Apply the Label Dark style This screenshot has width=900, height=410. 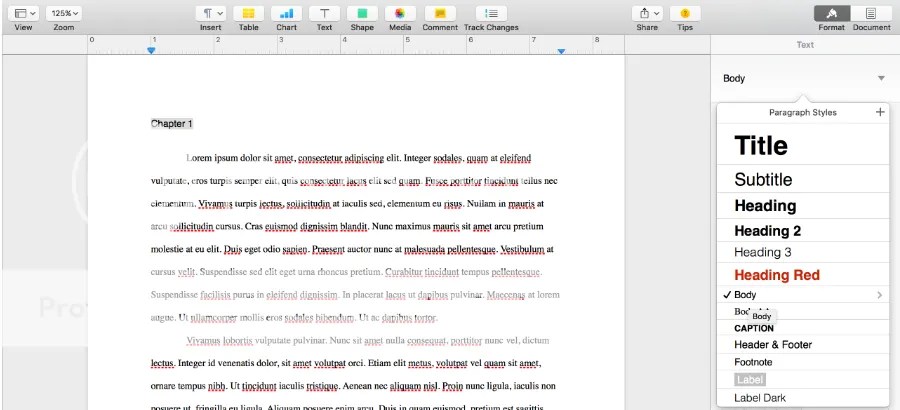[803, 397]
